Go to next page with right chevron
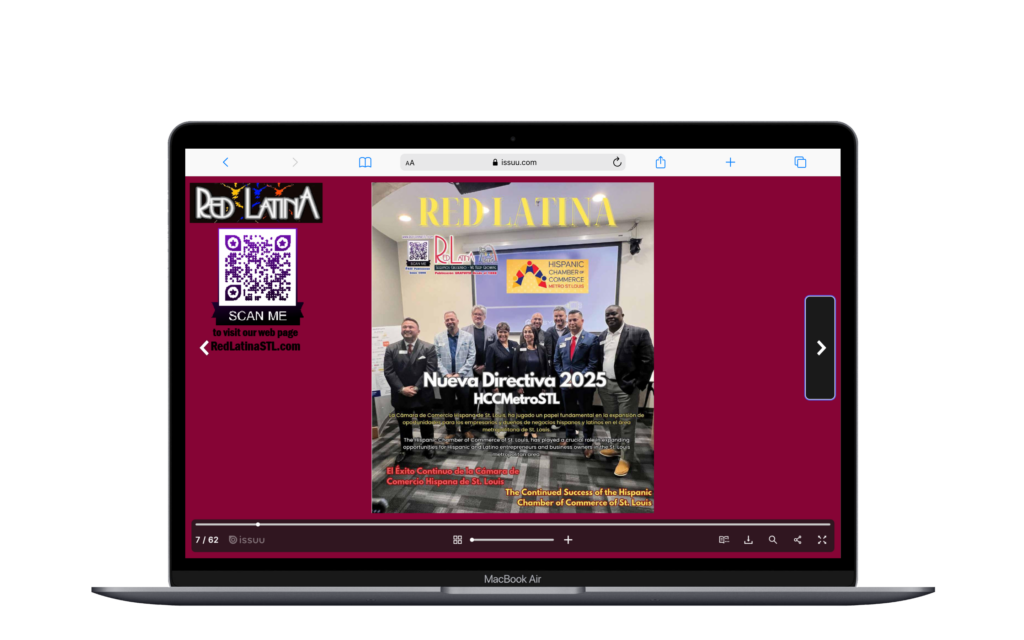 [820, 347]
